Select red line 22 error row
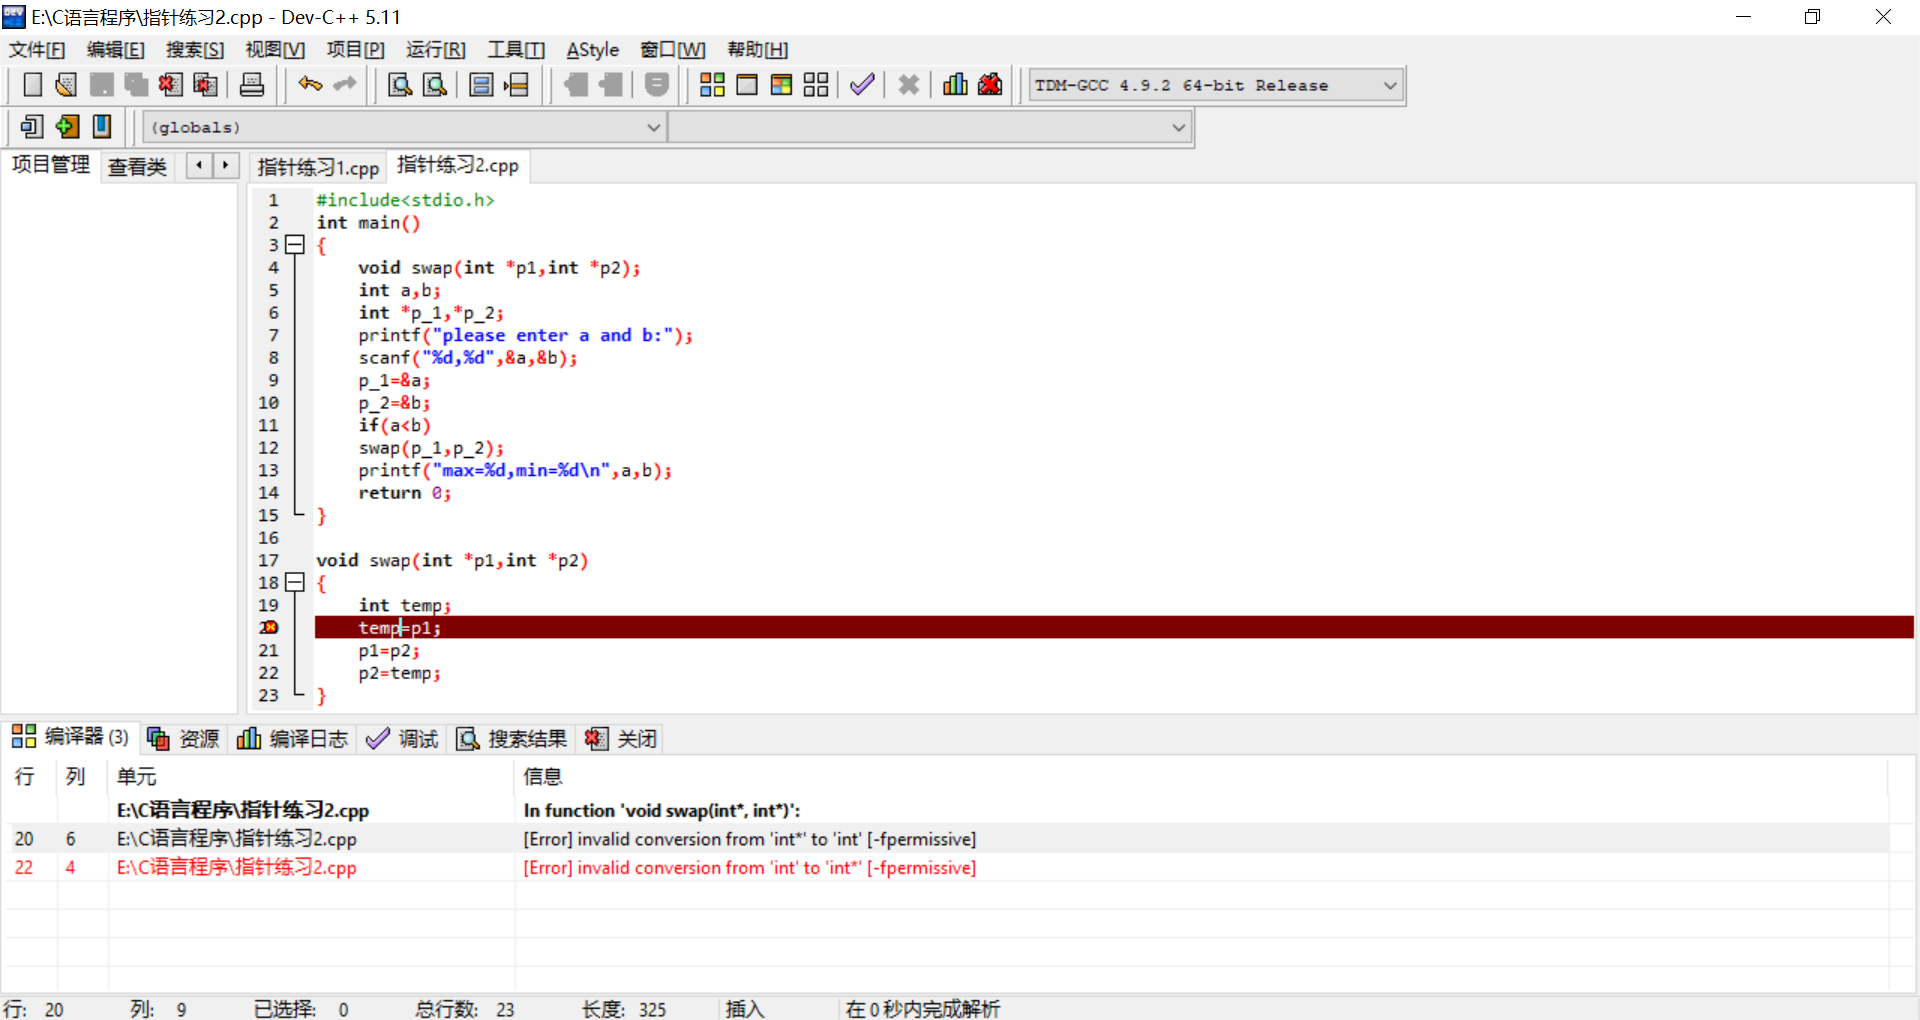Viewport: 1920px width, 1020px height. click(x=945, y=867)
